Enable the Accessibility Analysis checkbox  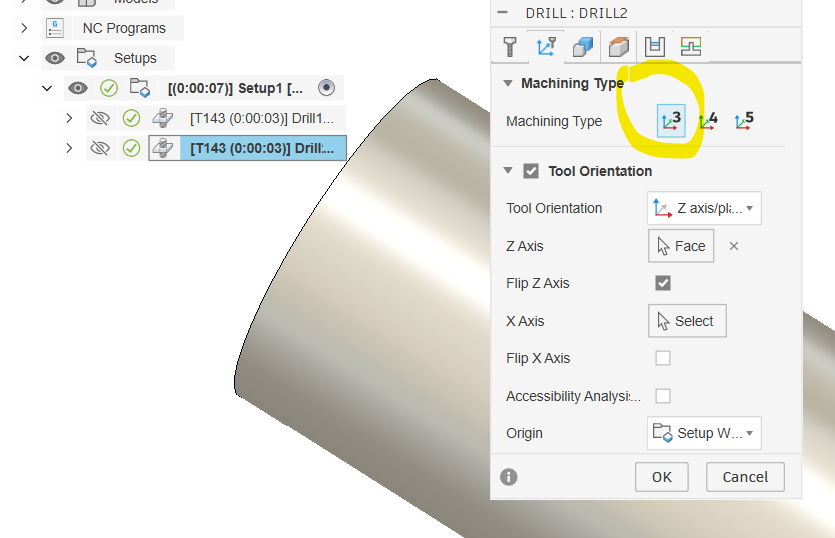(x=662, y=396)
